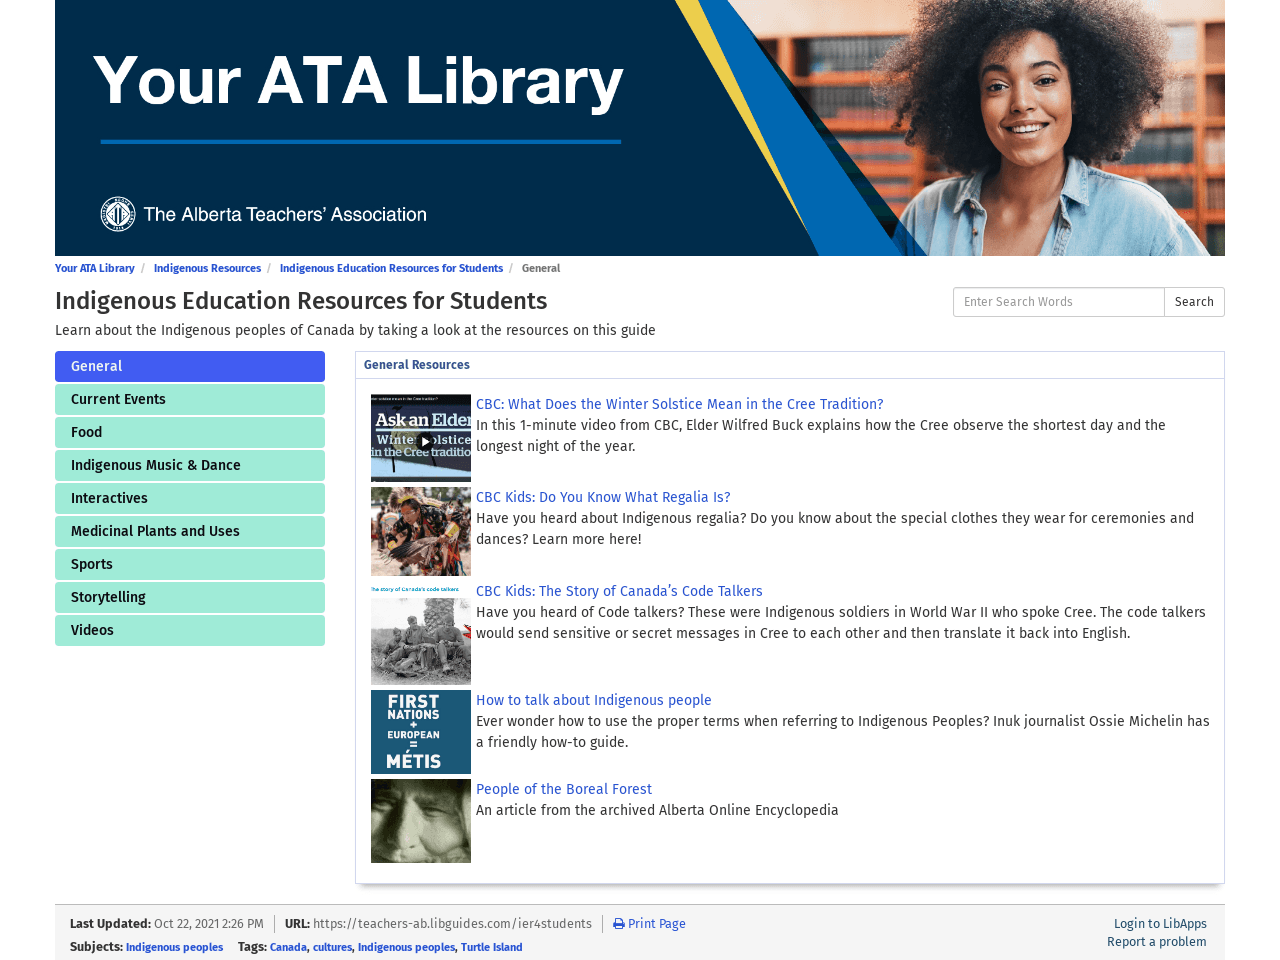Go to Indigenous Resources breadcrumb
Screen dimensions: 1280x960
(207, 268)
